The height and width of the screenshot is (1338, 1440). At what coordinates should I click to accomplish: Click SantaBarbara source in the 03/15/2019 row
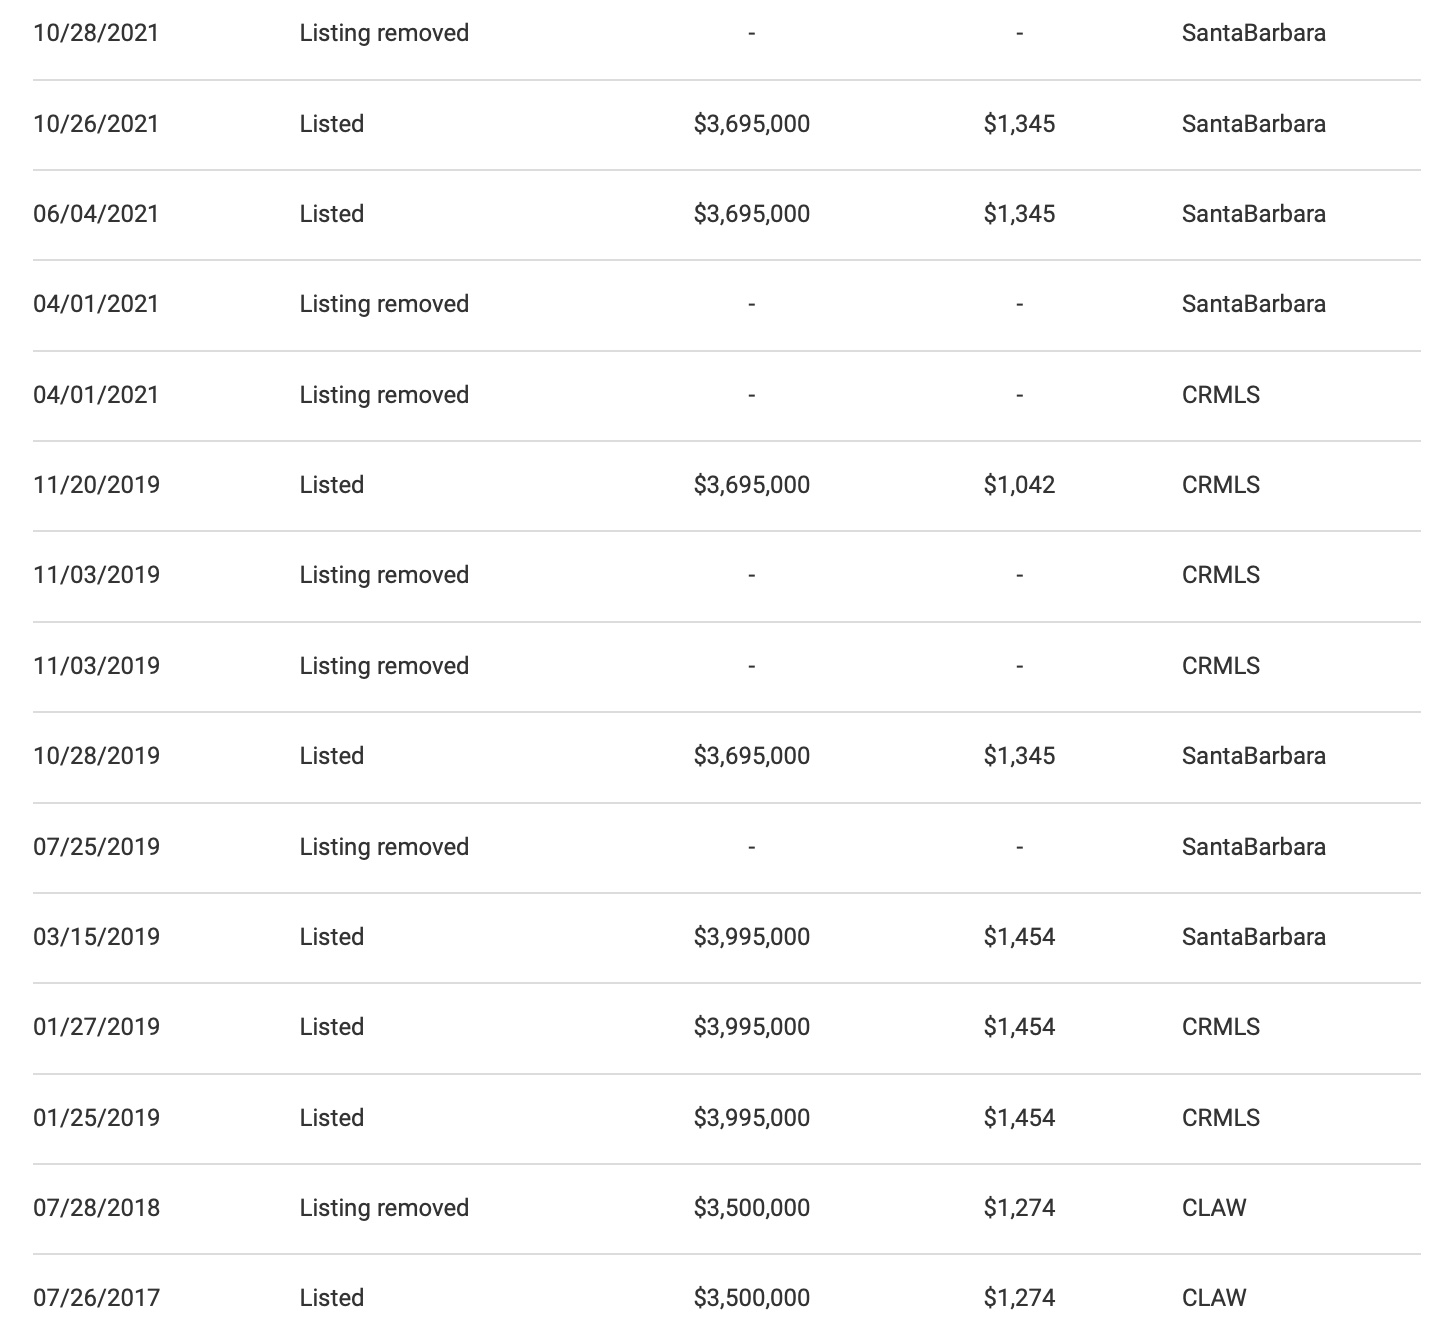pyautogui.click(x=1253, y=937)
